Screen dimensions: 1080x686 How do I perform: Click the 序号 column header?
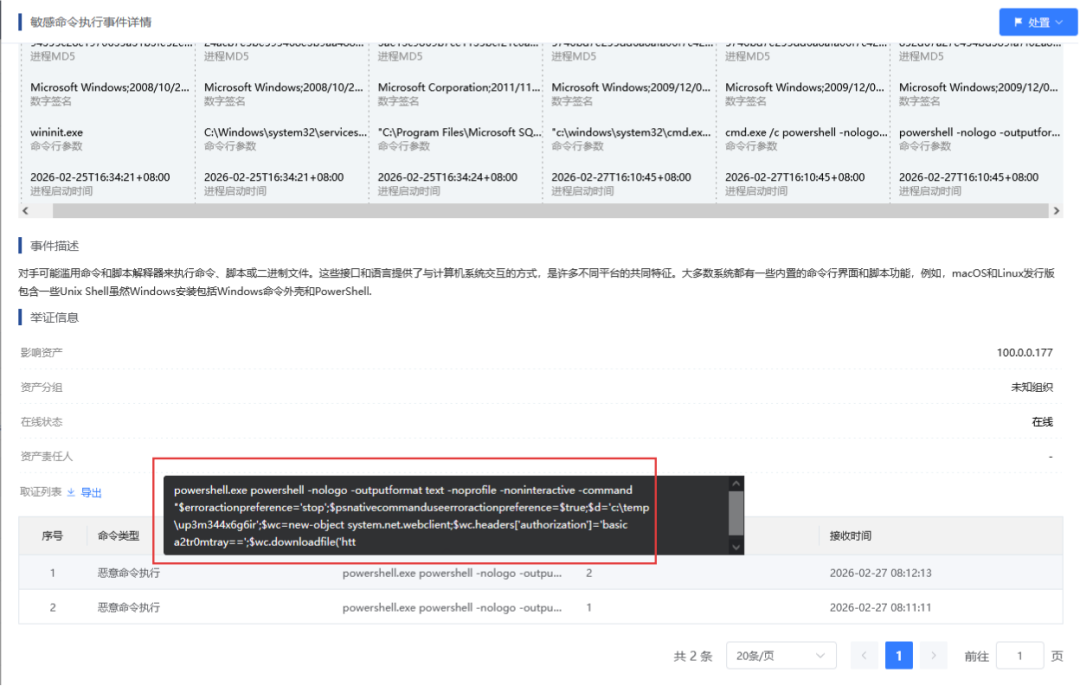(x=52, y=536)
